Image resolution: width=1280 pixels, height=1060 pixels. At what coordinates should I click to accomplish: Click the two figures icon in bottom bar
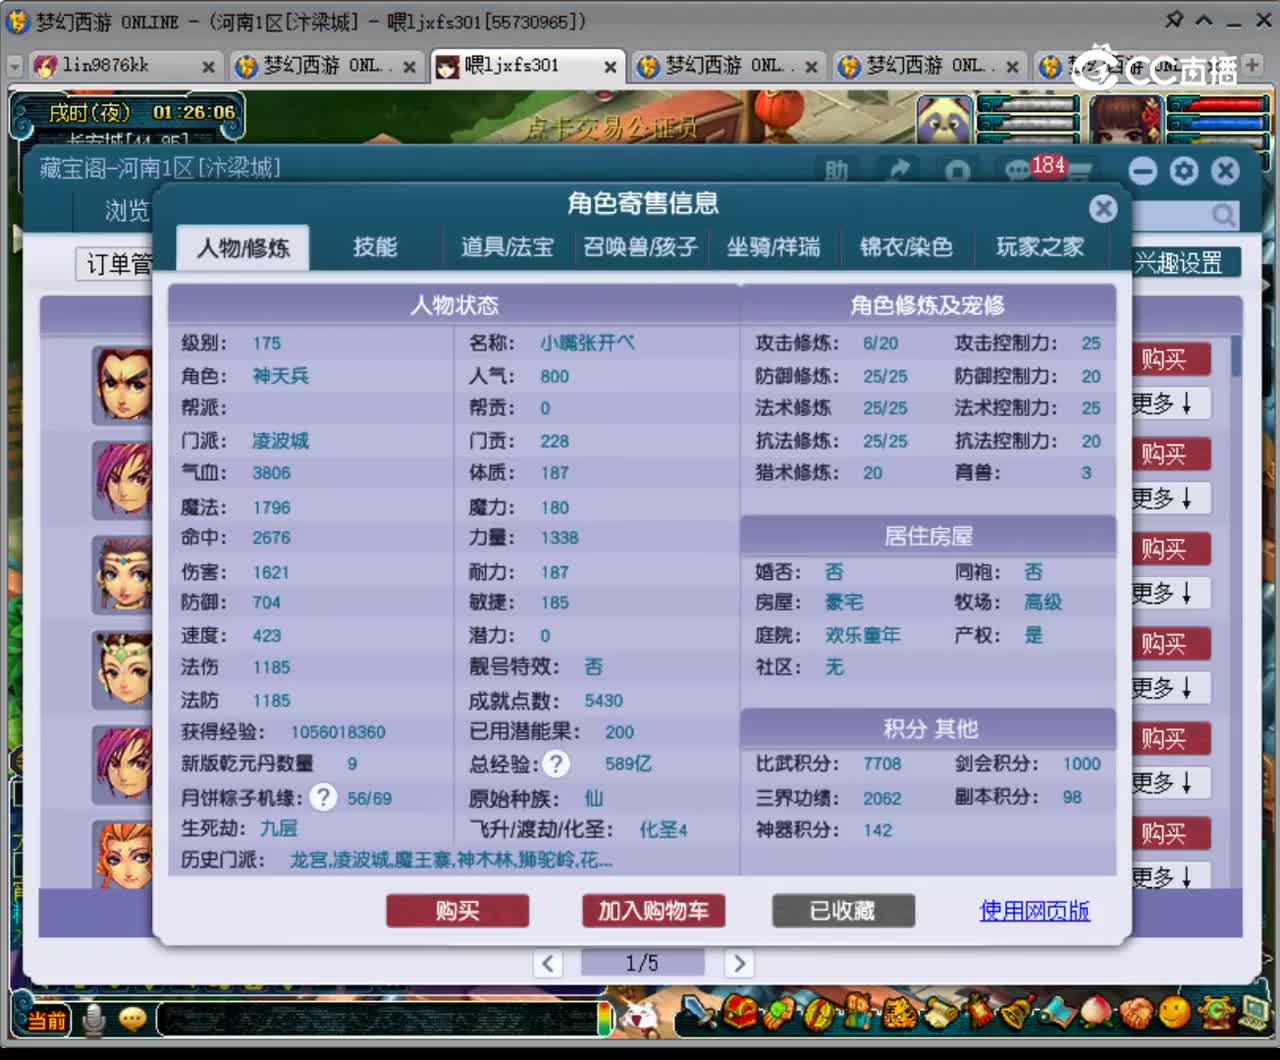pos(858,1012)
